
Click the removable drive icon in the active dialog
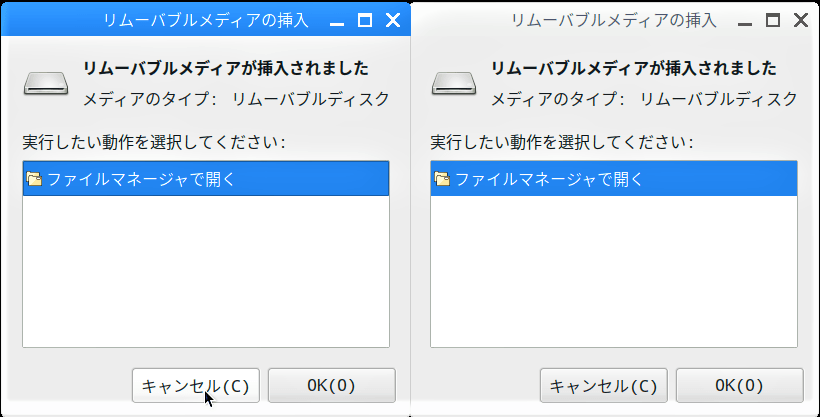tap(46, 83)
